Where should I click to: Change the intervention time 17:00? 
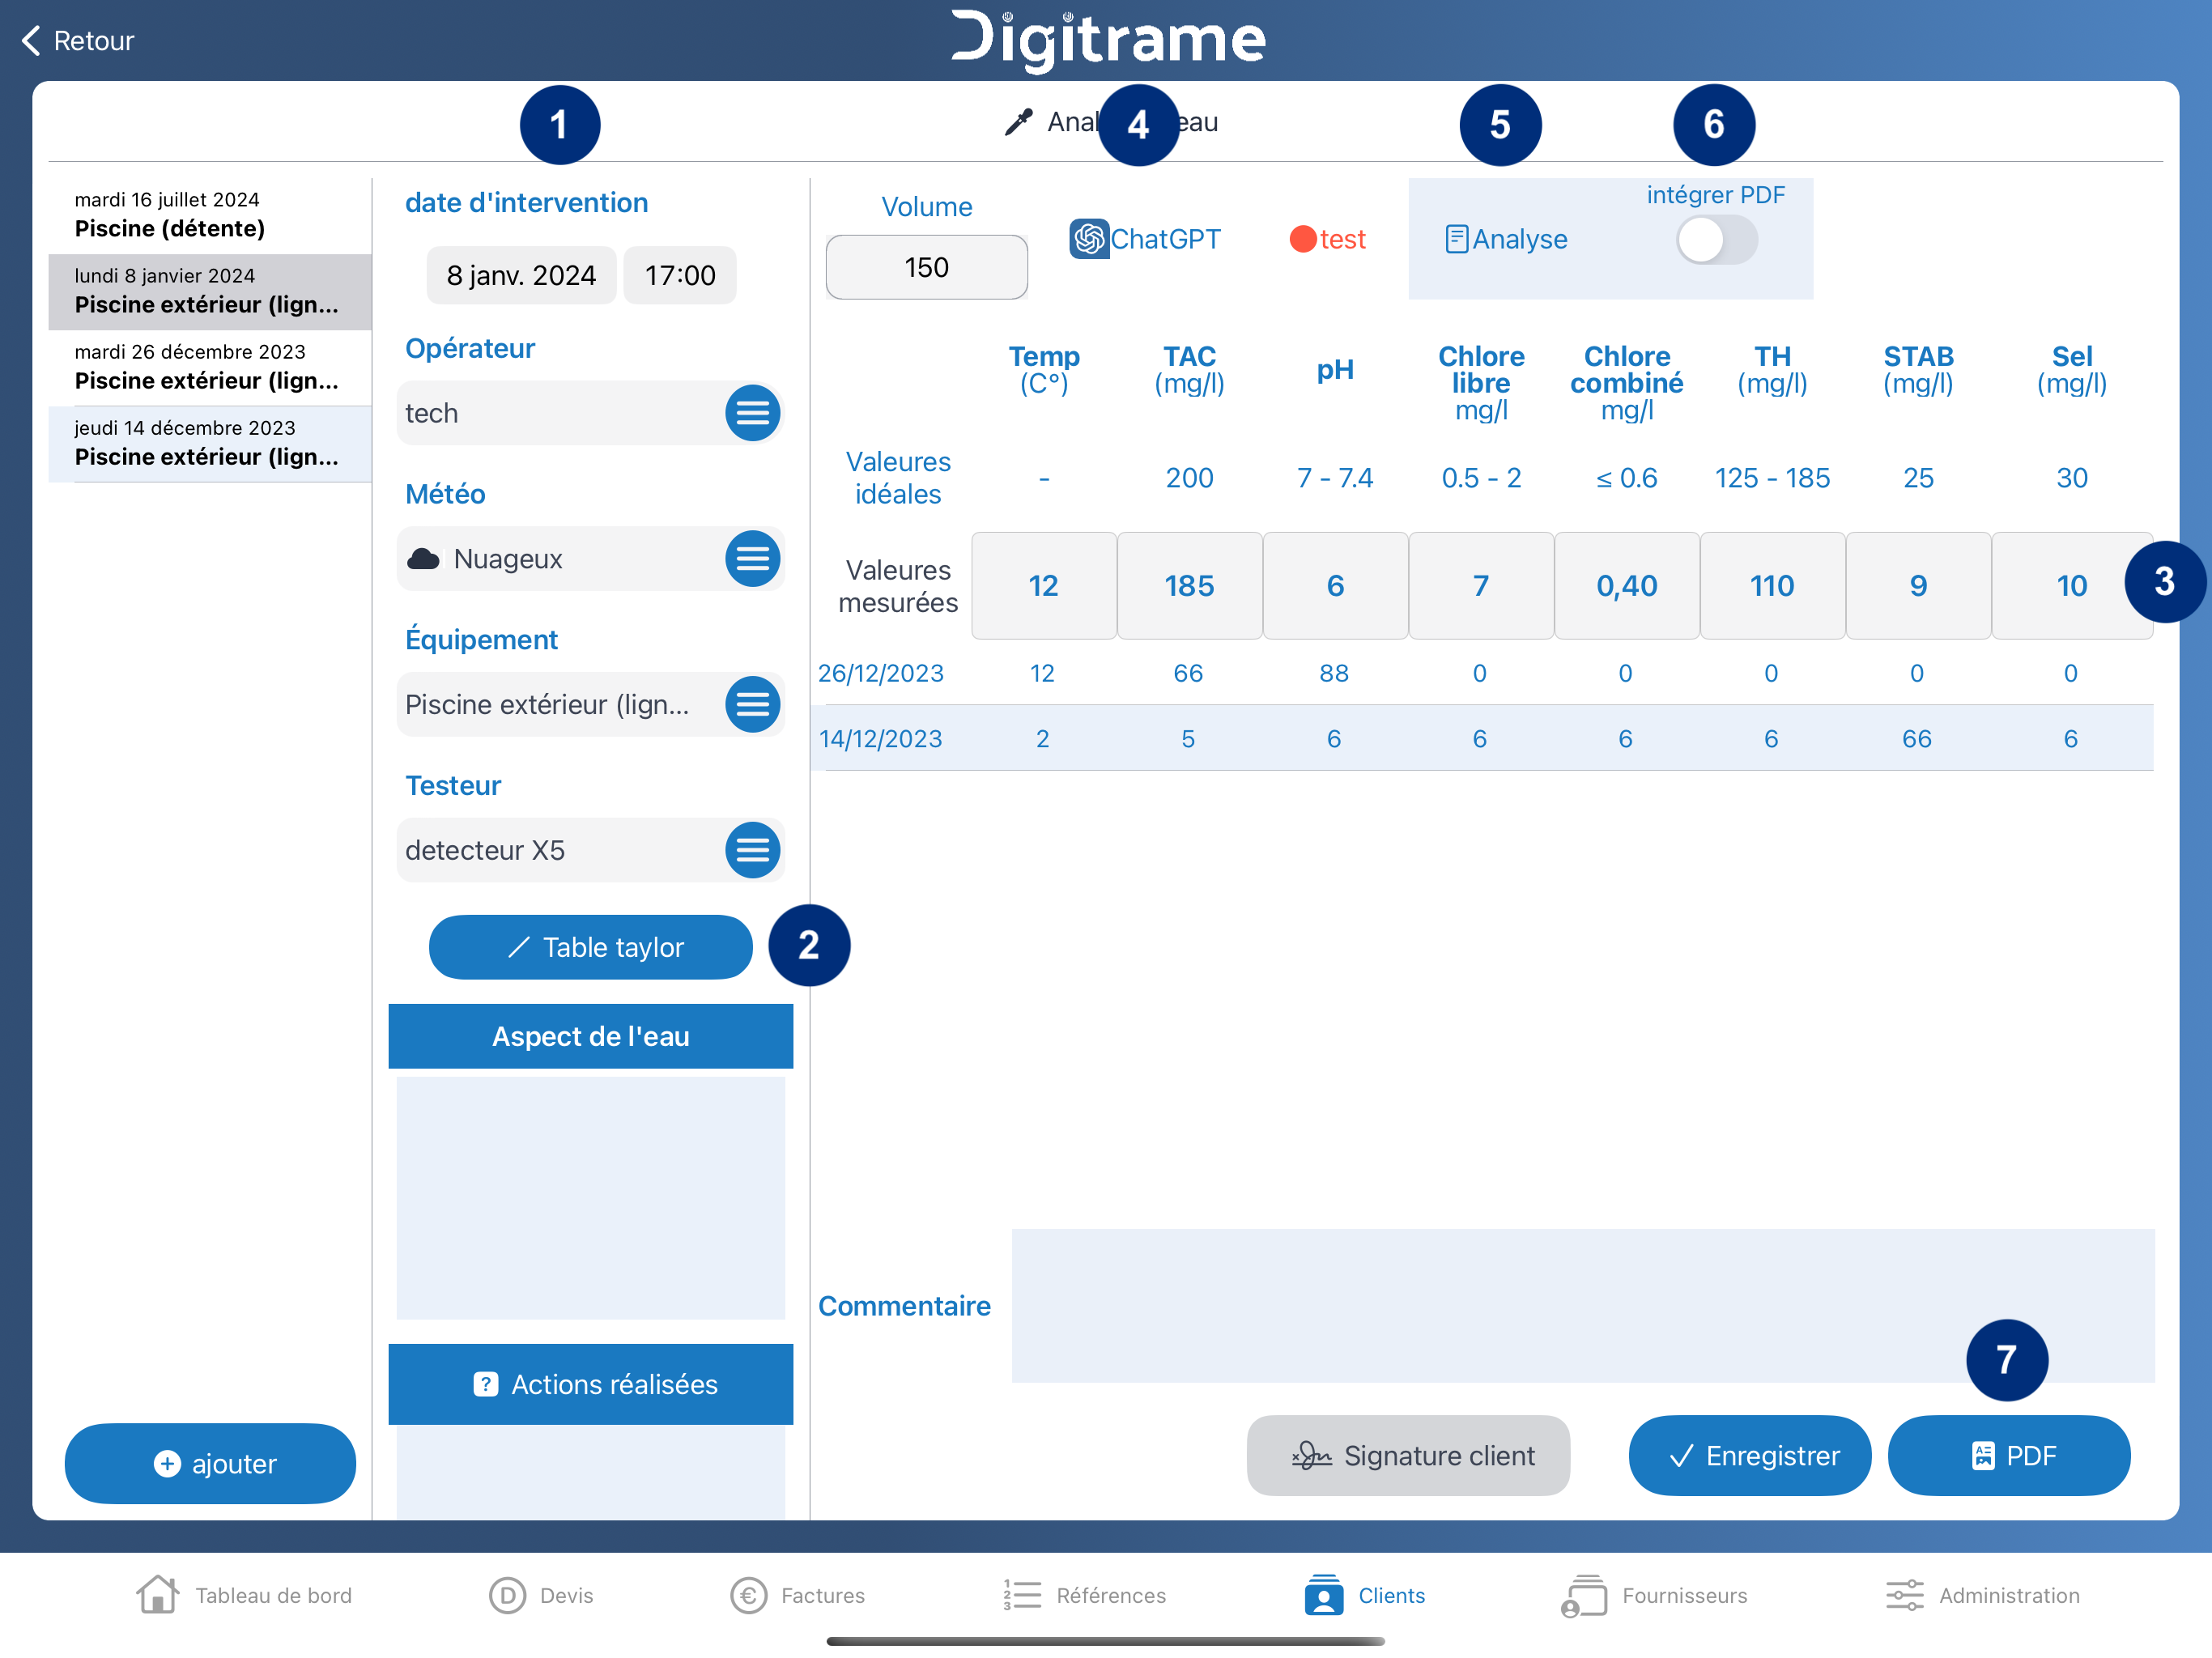click(680, 275)
